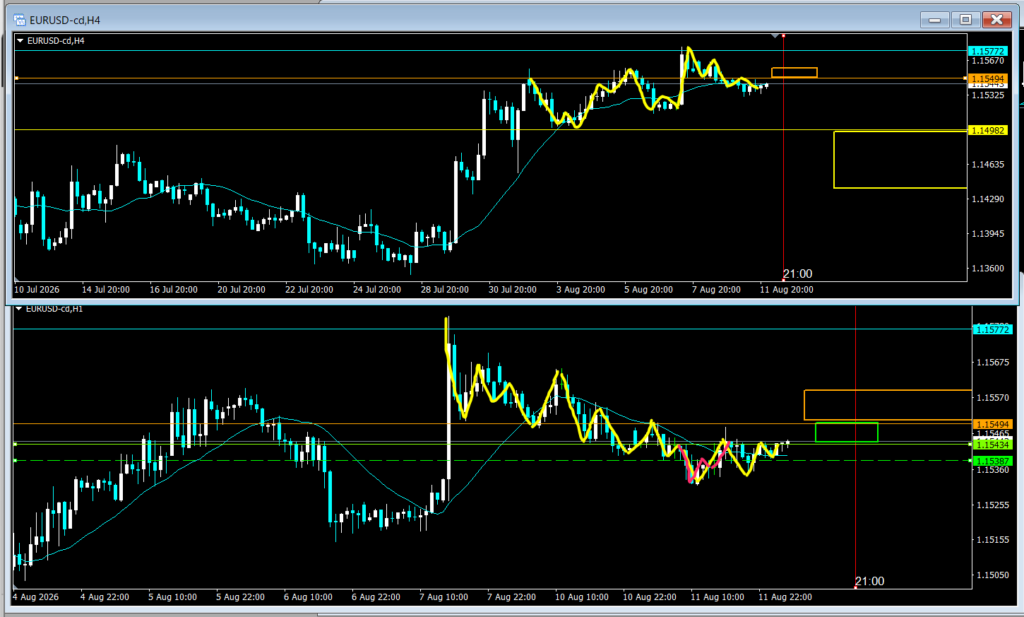1024x617 pixels.
Task: Click the 10 Aug 10:00 time label
Action: 581,597
